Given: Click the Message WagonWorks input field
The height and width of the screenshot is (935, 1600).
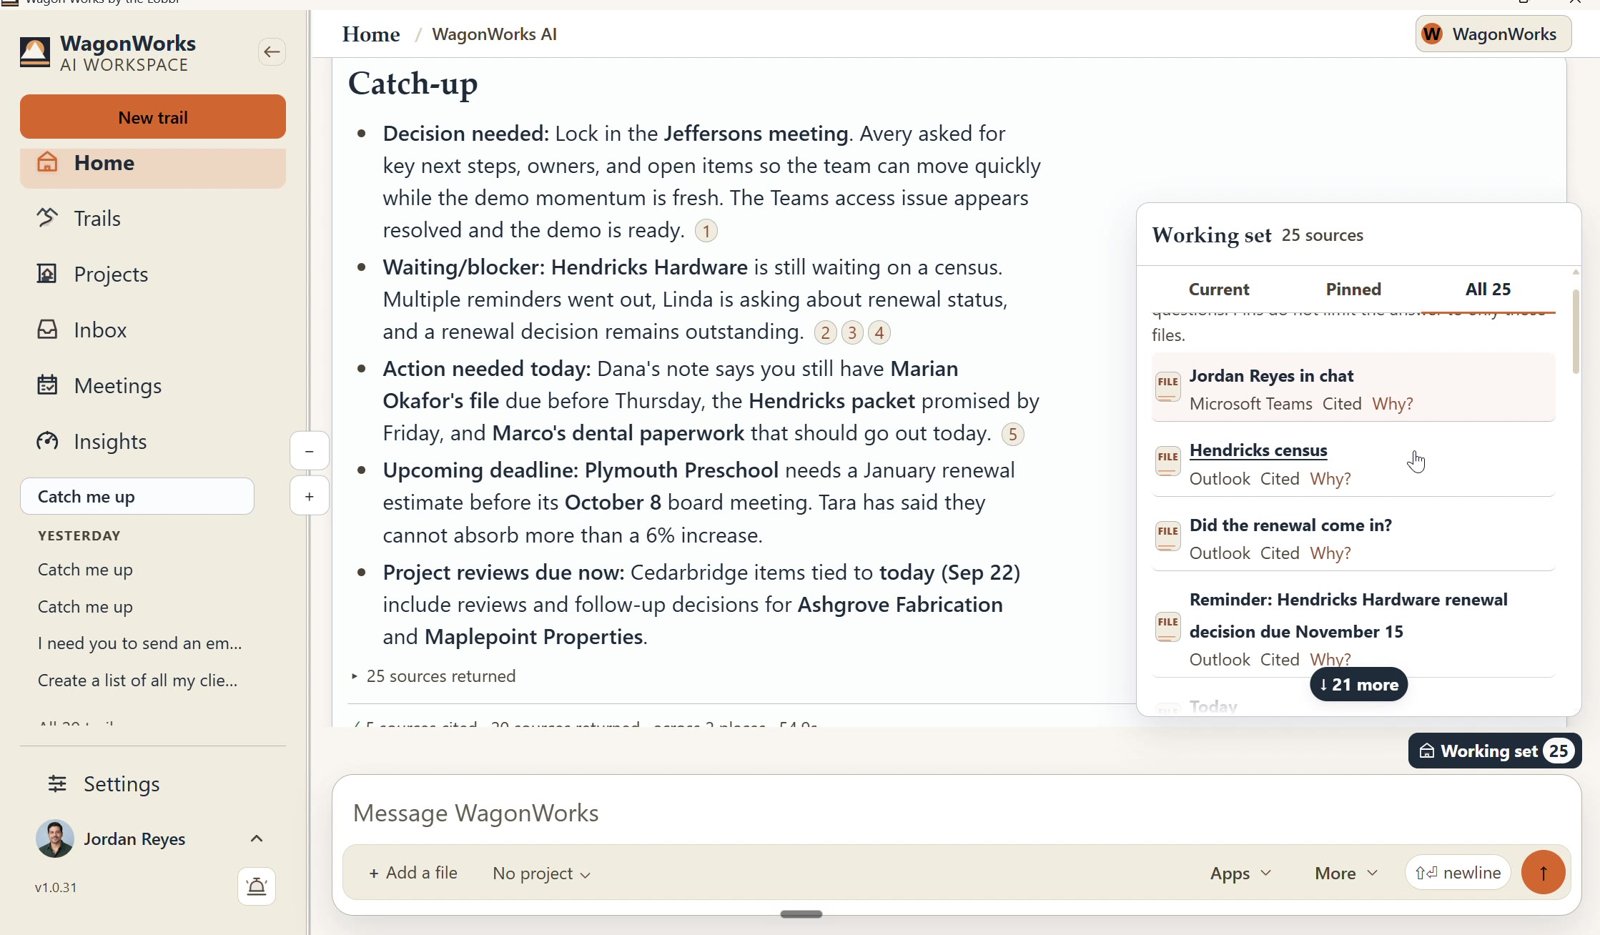Looking at the screenshot, I should [x=955, y=814].
